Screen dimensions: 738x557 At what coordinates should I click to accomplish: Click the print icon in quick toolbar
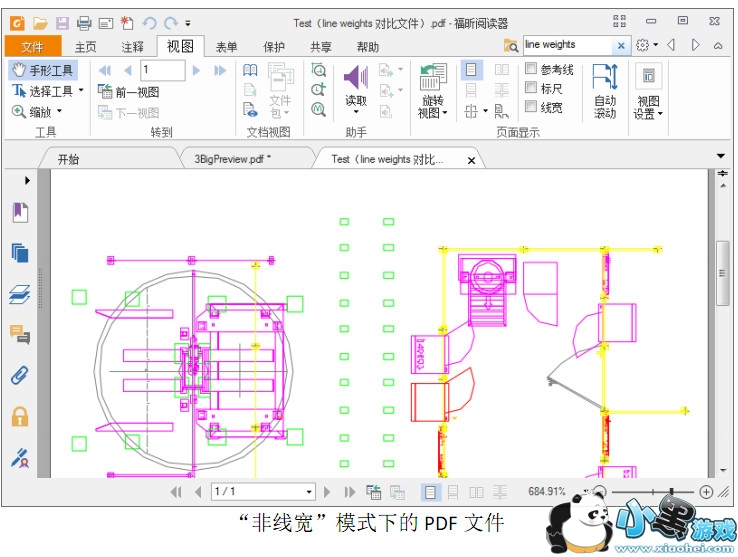click(84, 23)
